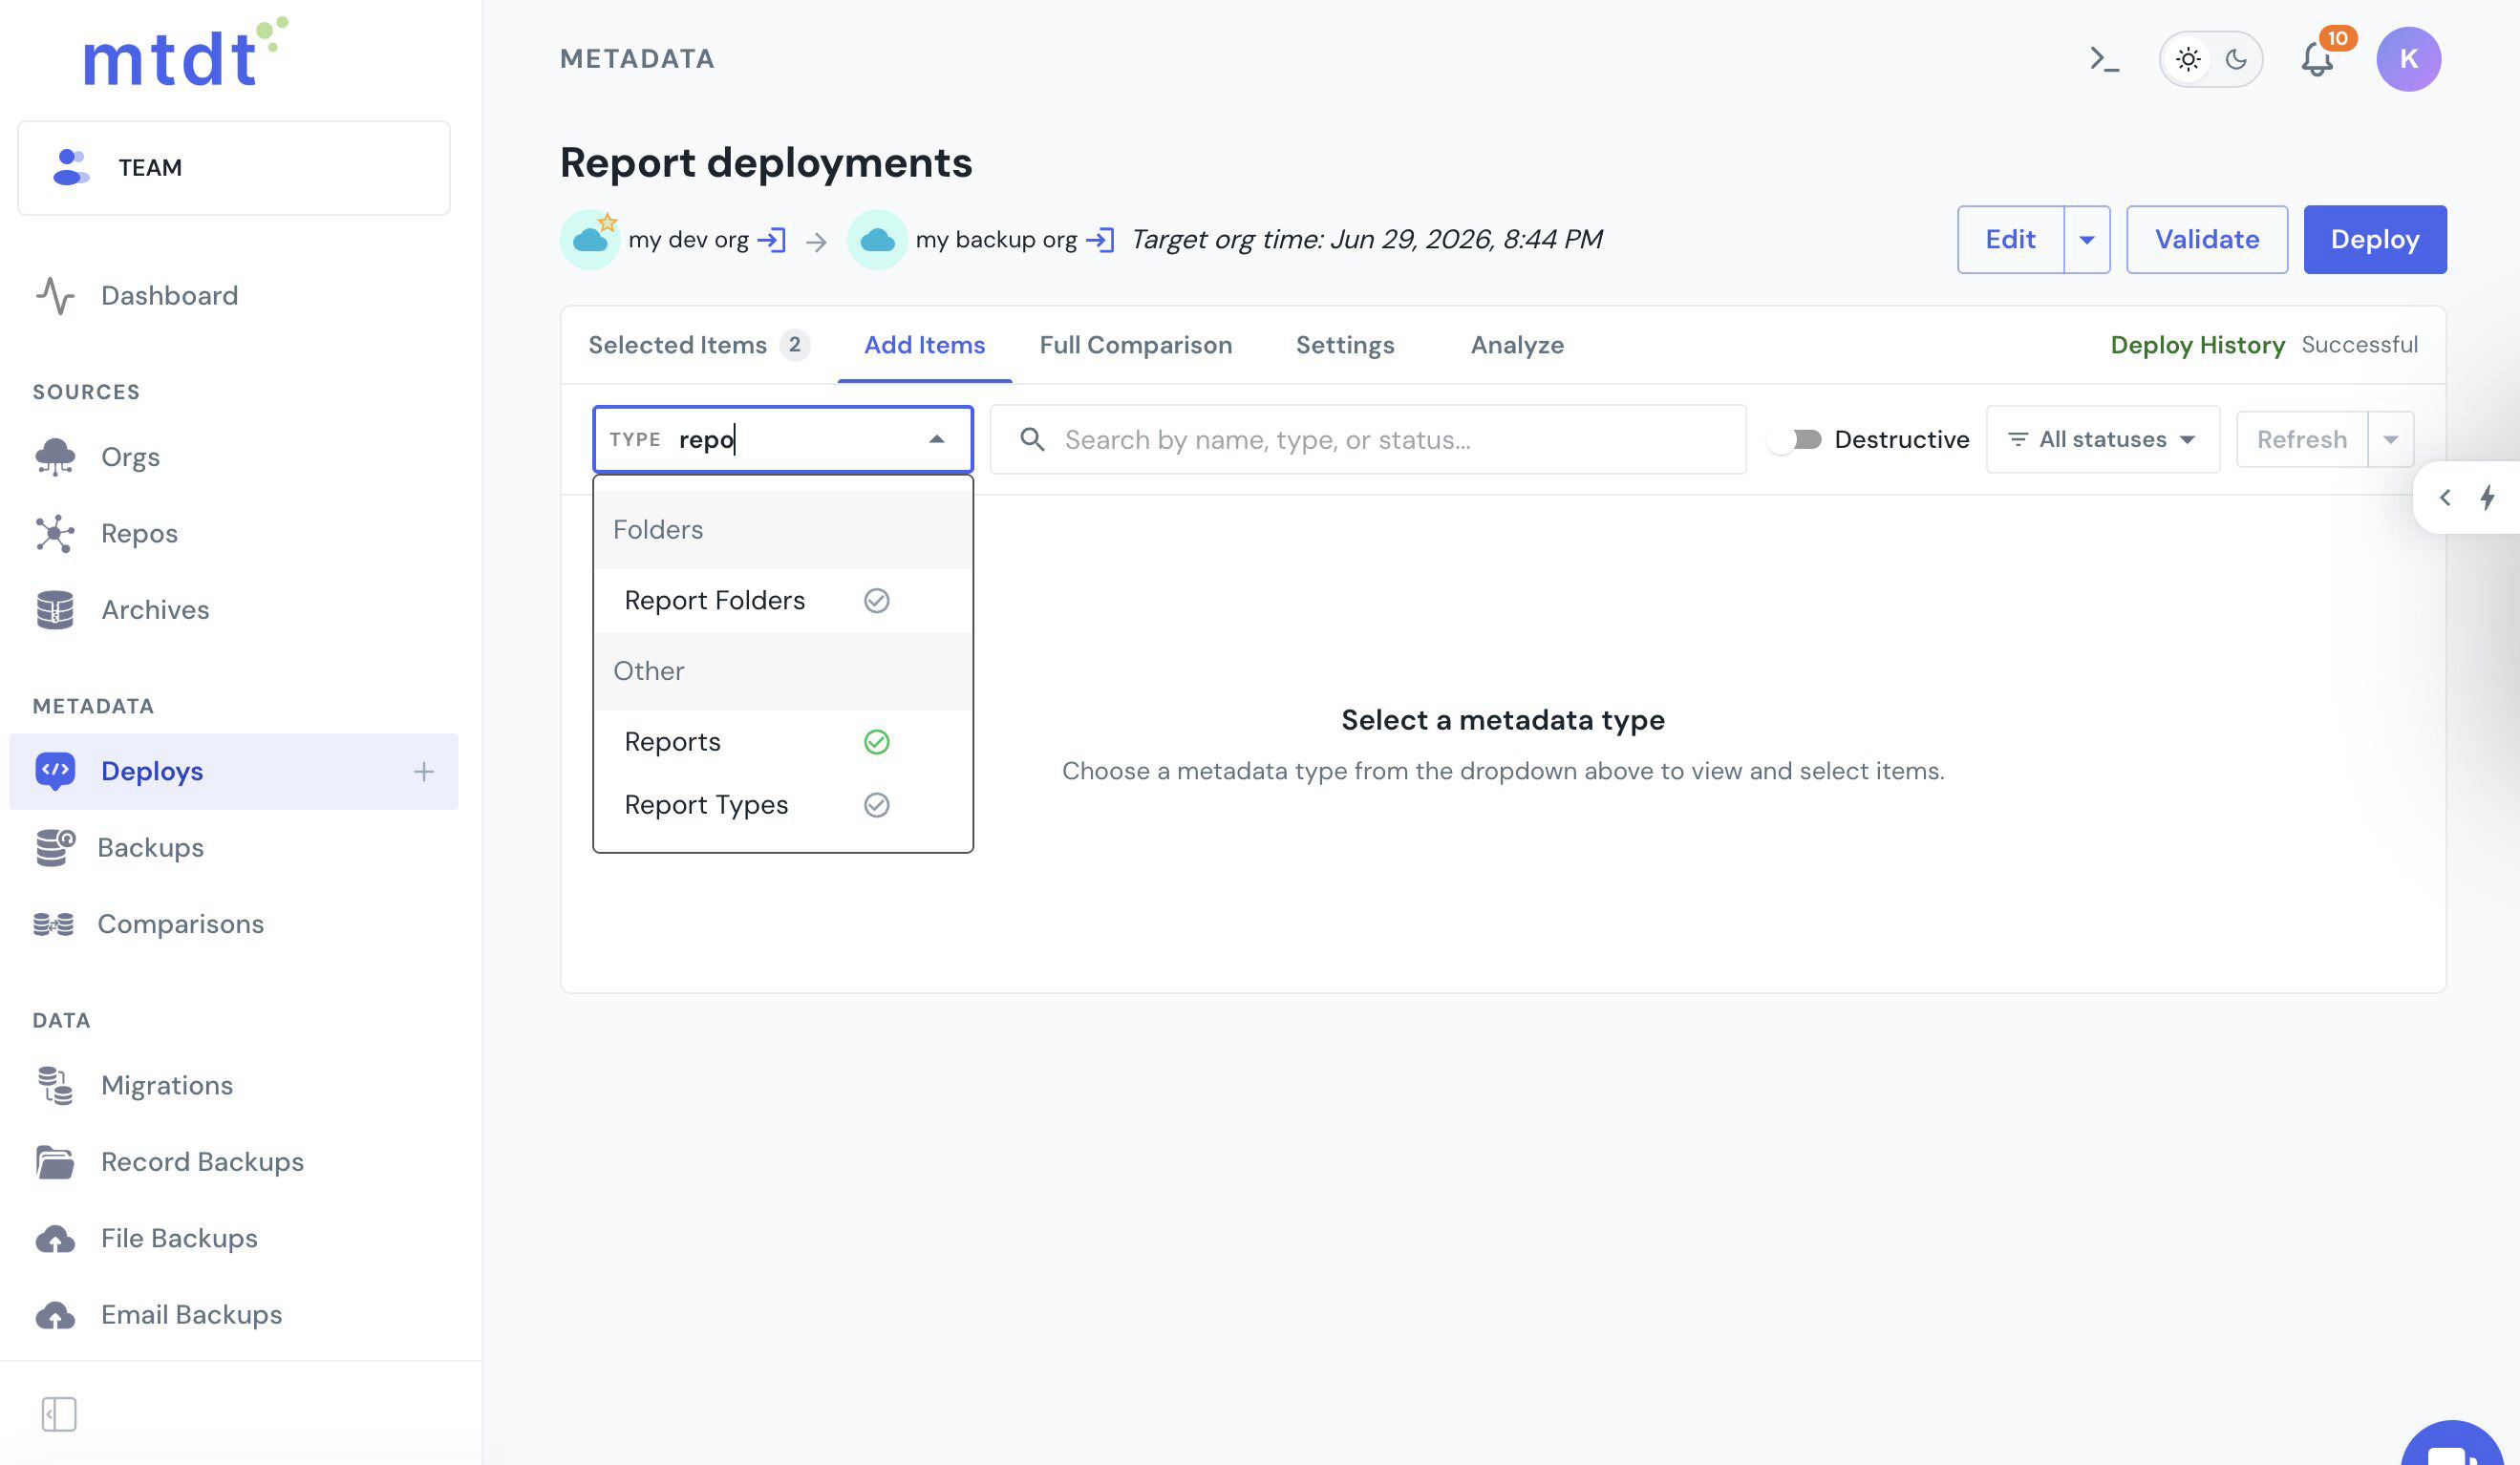Click the Dashboard pulse icon

click(55, 296)
